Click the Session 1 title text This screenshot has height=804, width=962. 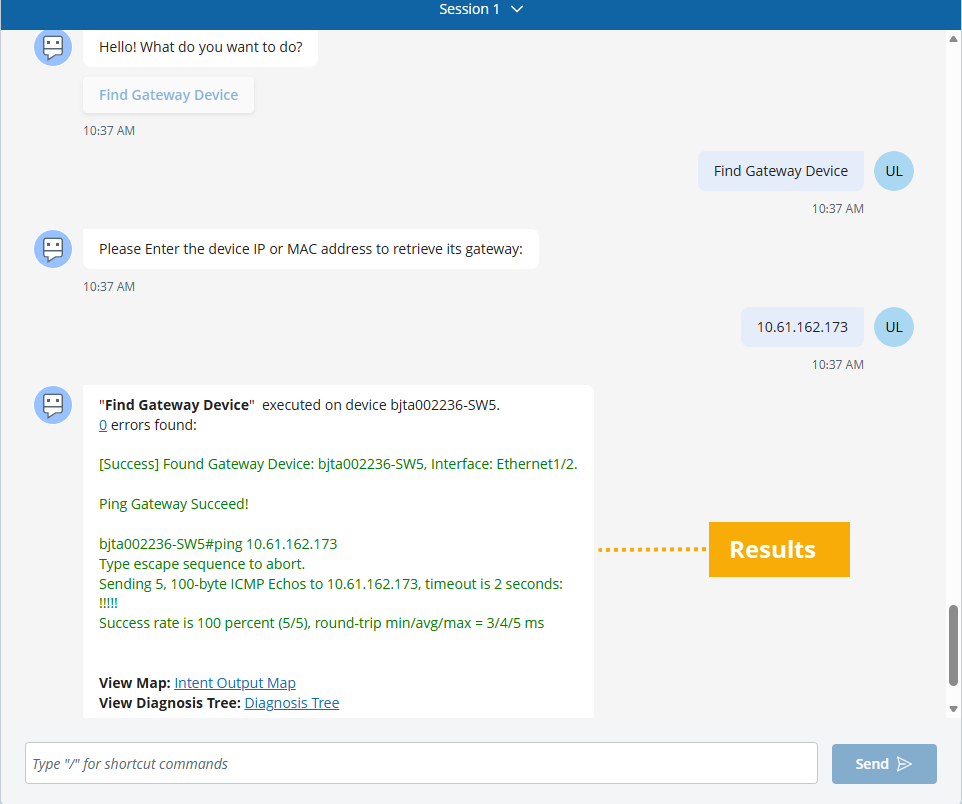[x=469, y=9]
